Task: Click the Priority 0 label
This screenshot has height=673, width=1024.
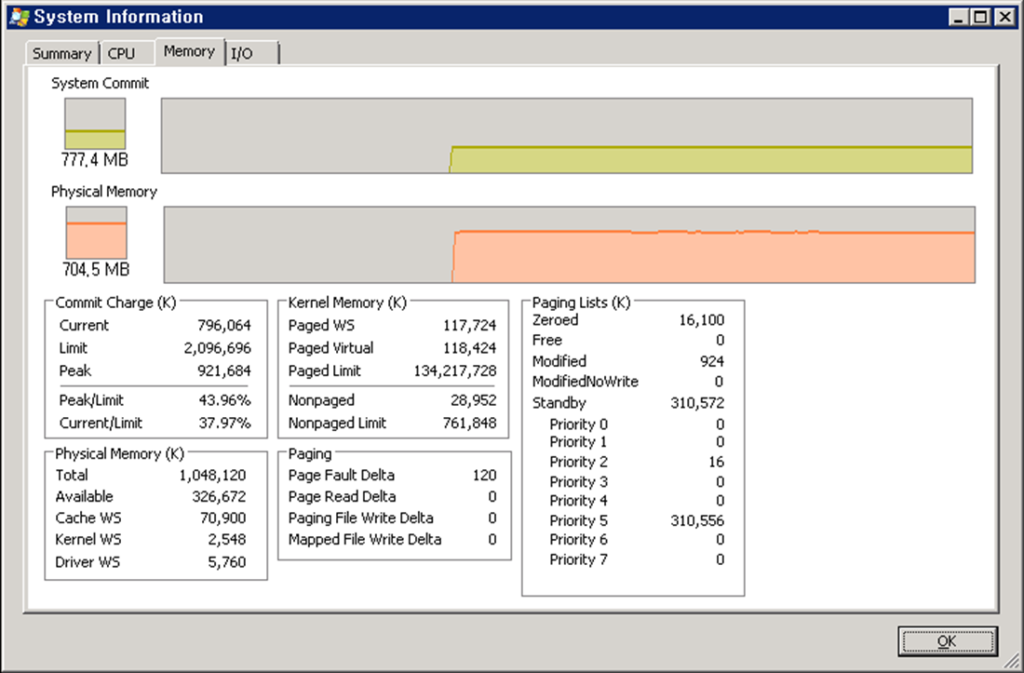Action: coord(579,424)
